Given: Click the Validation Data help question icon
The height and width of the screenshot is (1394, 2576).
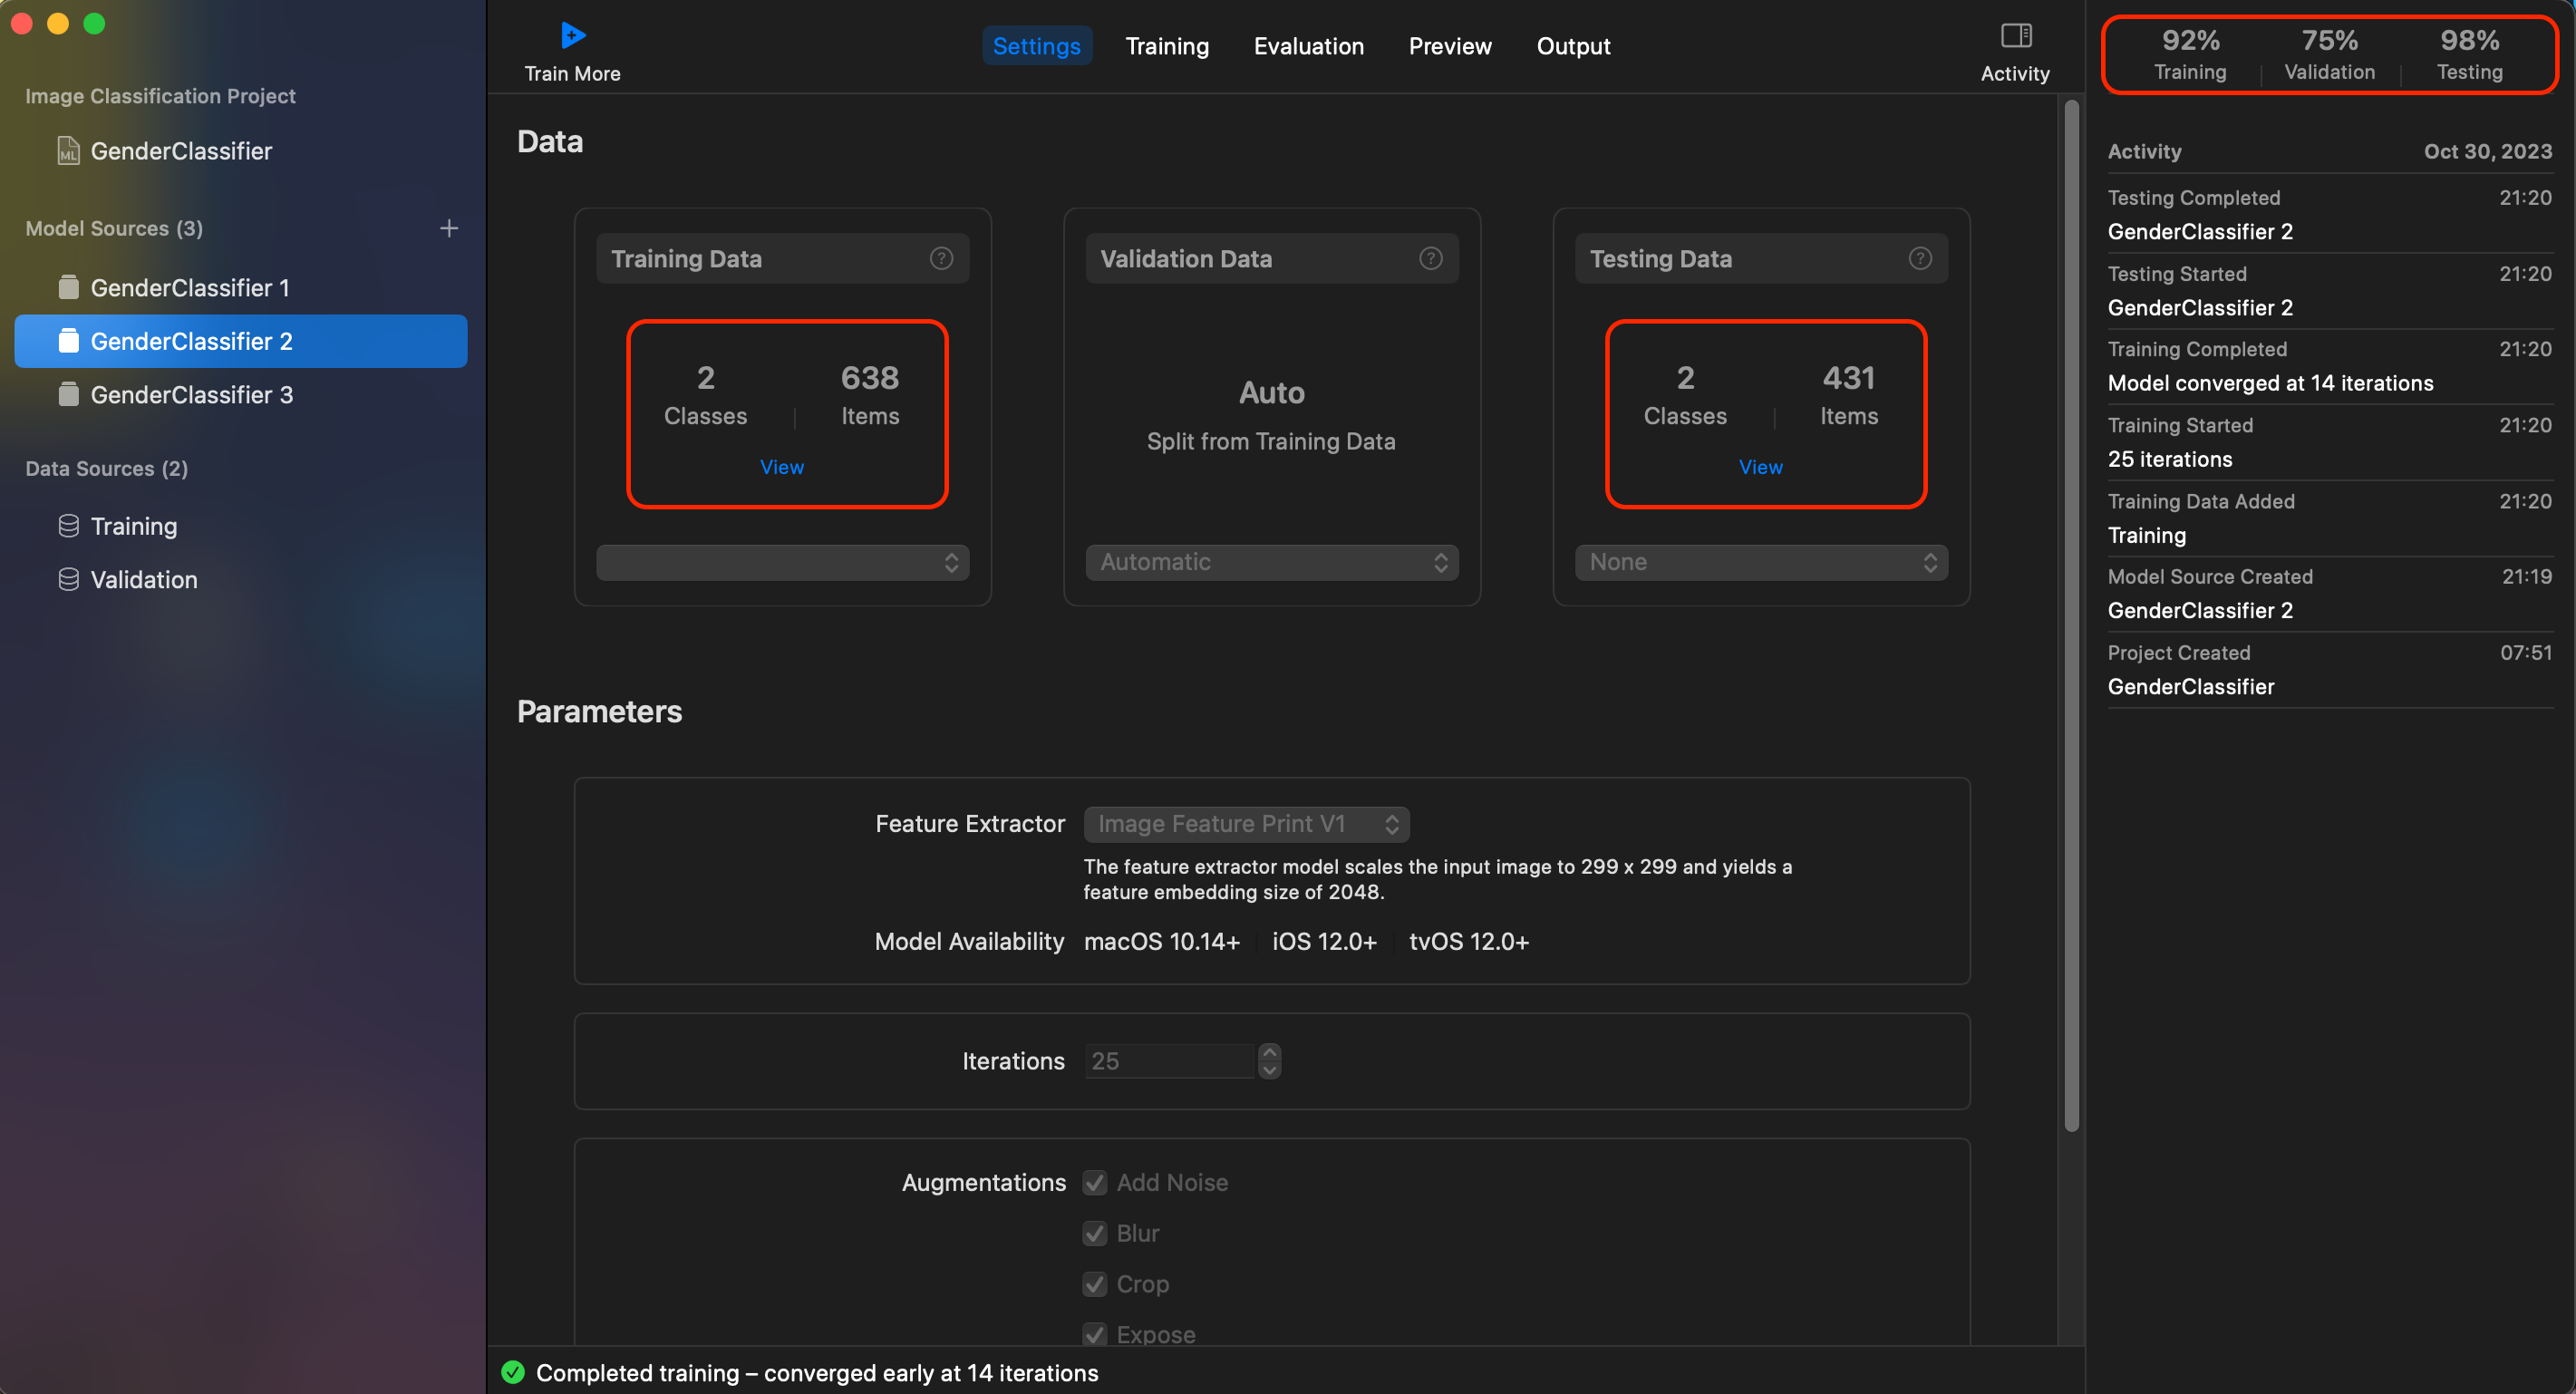Looking at the screenshot, I should click(1430, 258).
